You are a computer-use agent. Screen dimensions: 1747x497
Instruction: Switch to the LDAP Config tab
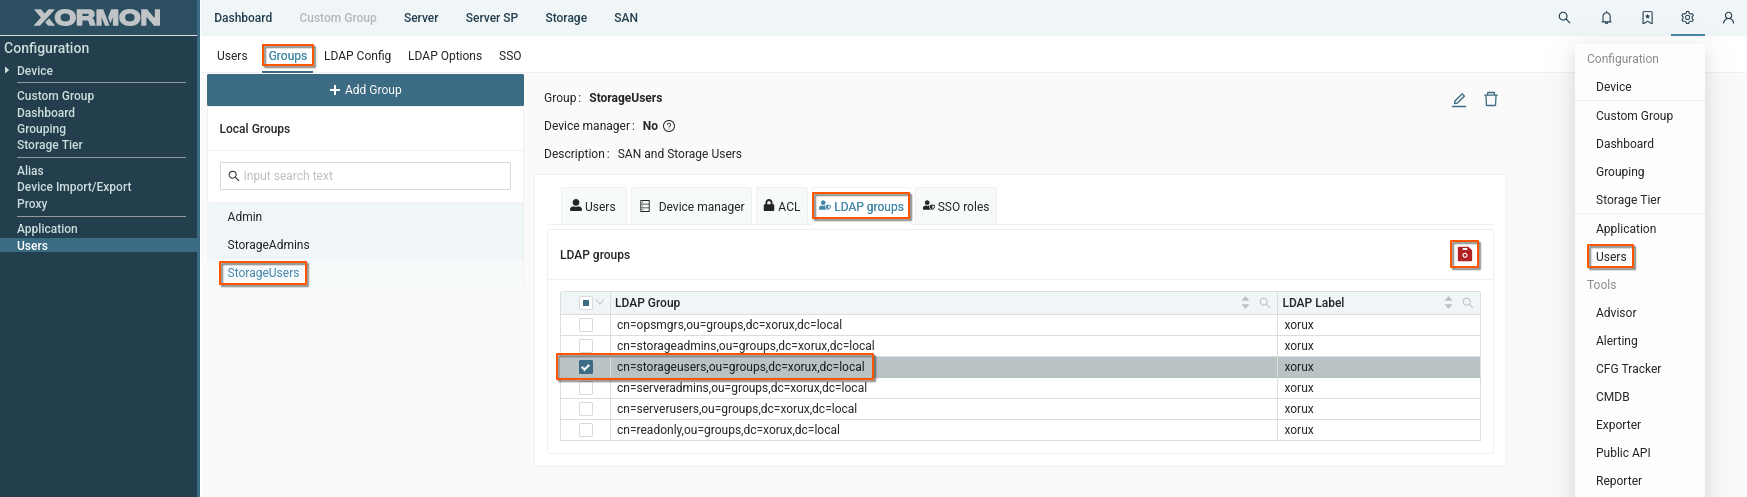tap(357, 56)
